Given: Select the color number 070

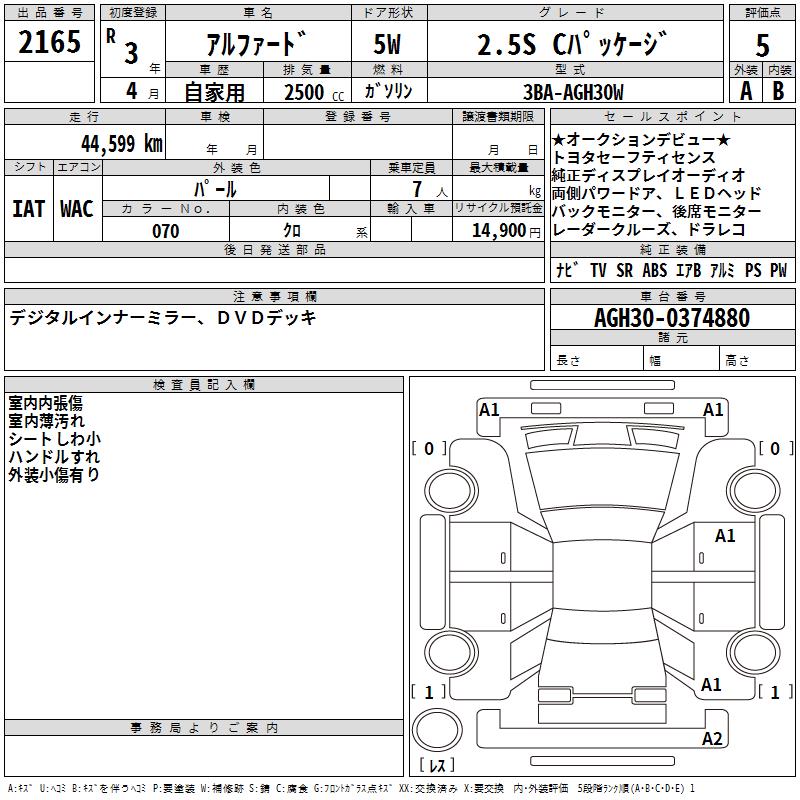Looking at the screenshot, I should [x=166, y=231].
